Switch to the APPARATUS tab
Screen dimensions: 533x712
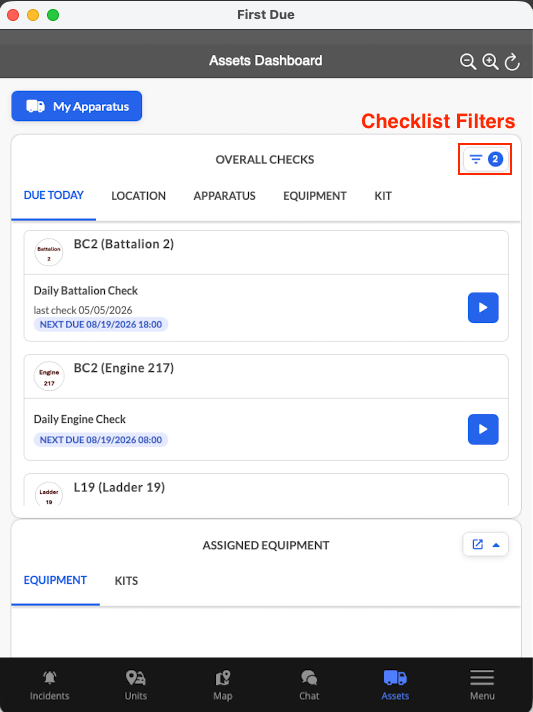click(x=224, y=196)
